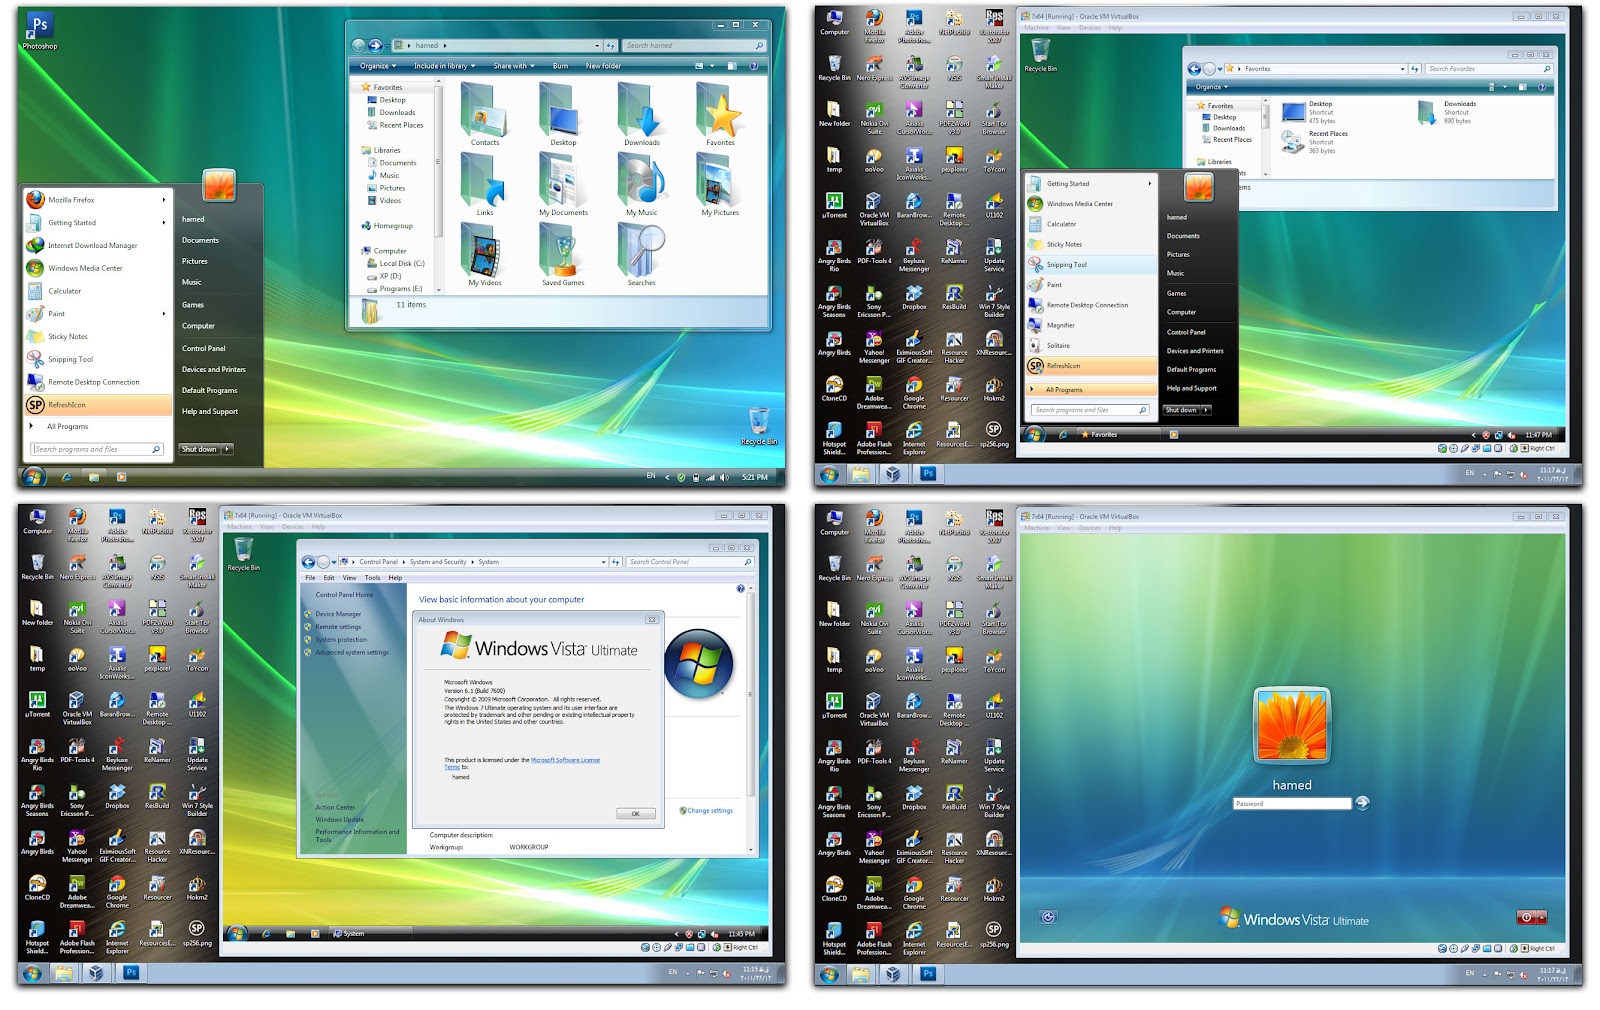
Task: Click Burn in the hamed window toolbar
Action: [x=560, y=66]
